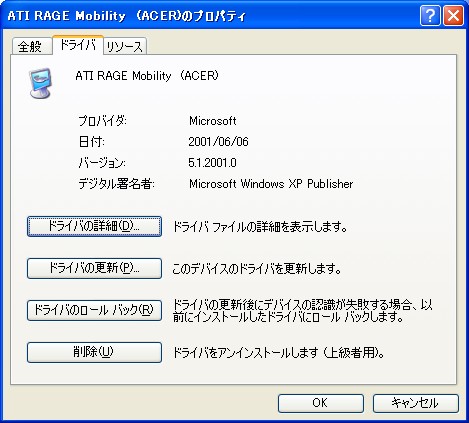Confirm with the OK button

[x=321, y=403]
